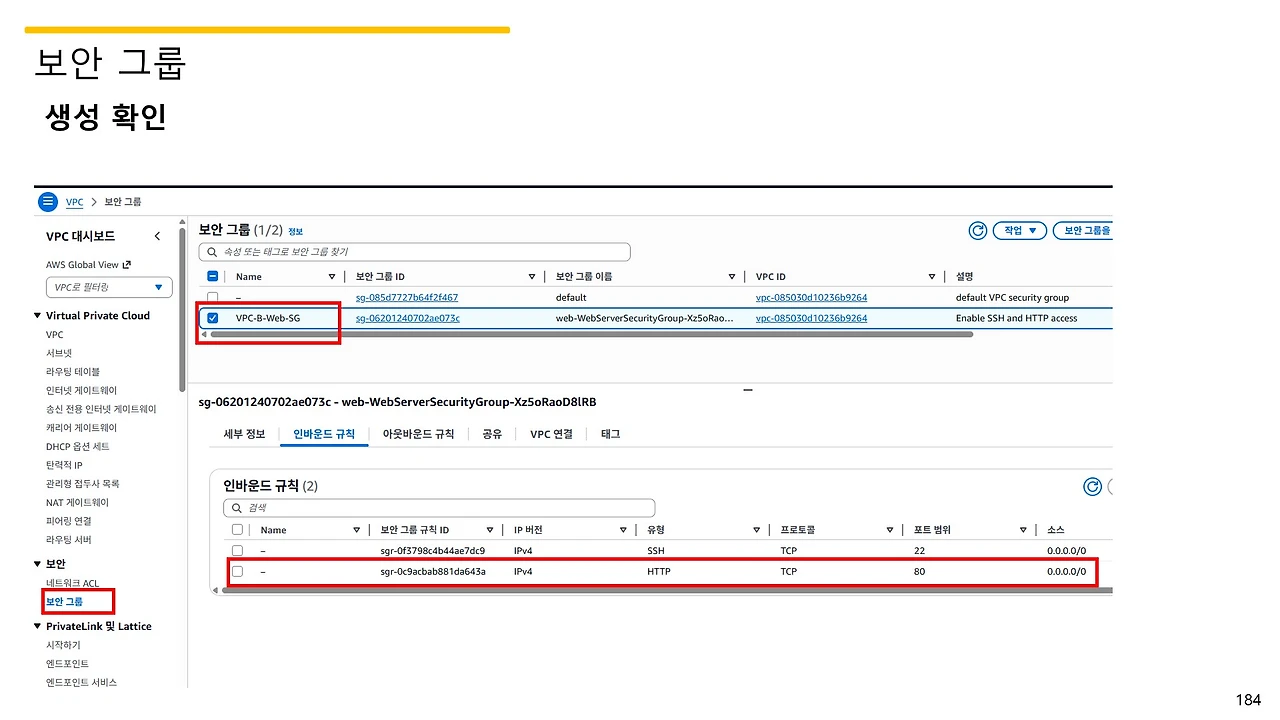Sort by VPC ID column arrow

click(932, 277)
